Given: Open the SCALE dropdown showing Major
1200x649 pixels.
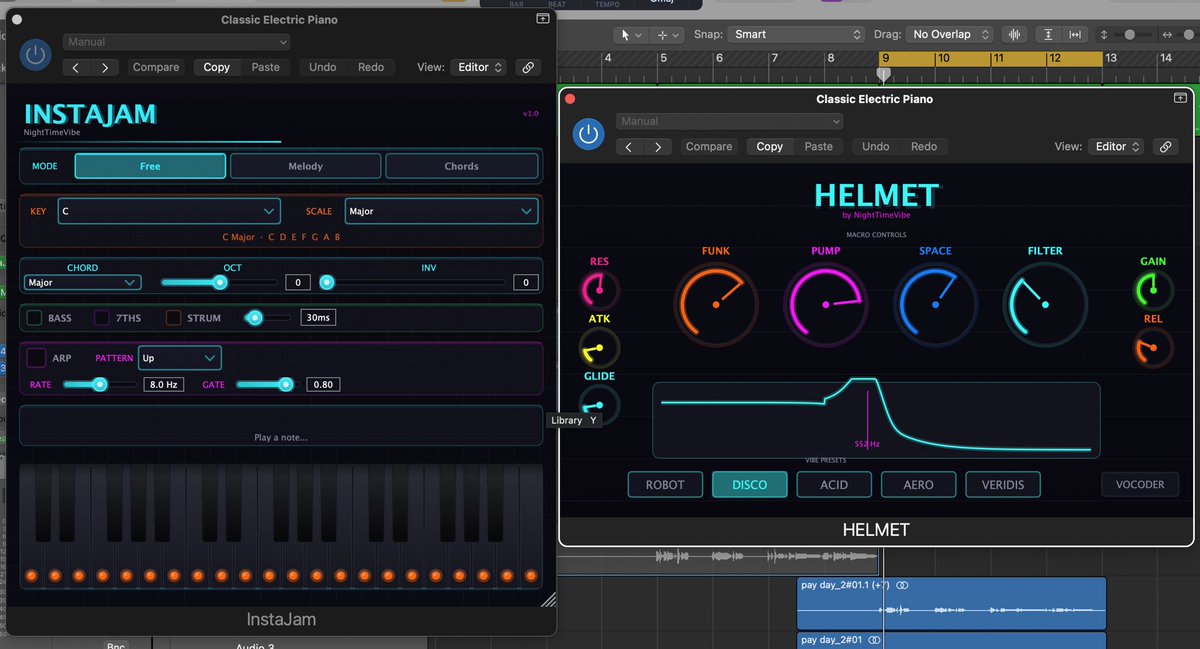Looking at the screenshot, I should [x=441, y=211].
